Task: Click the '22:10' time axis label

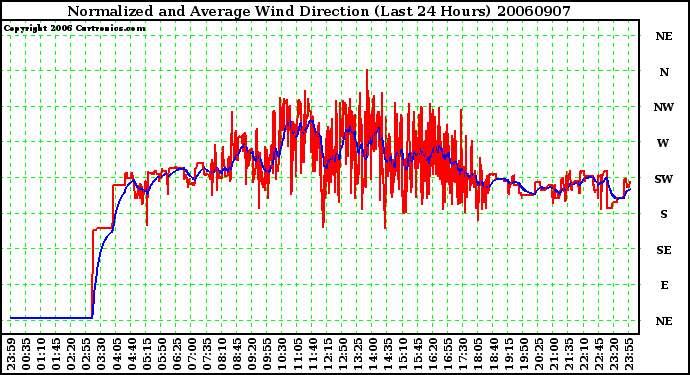Action: tap(584, 354)
